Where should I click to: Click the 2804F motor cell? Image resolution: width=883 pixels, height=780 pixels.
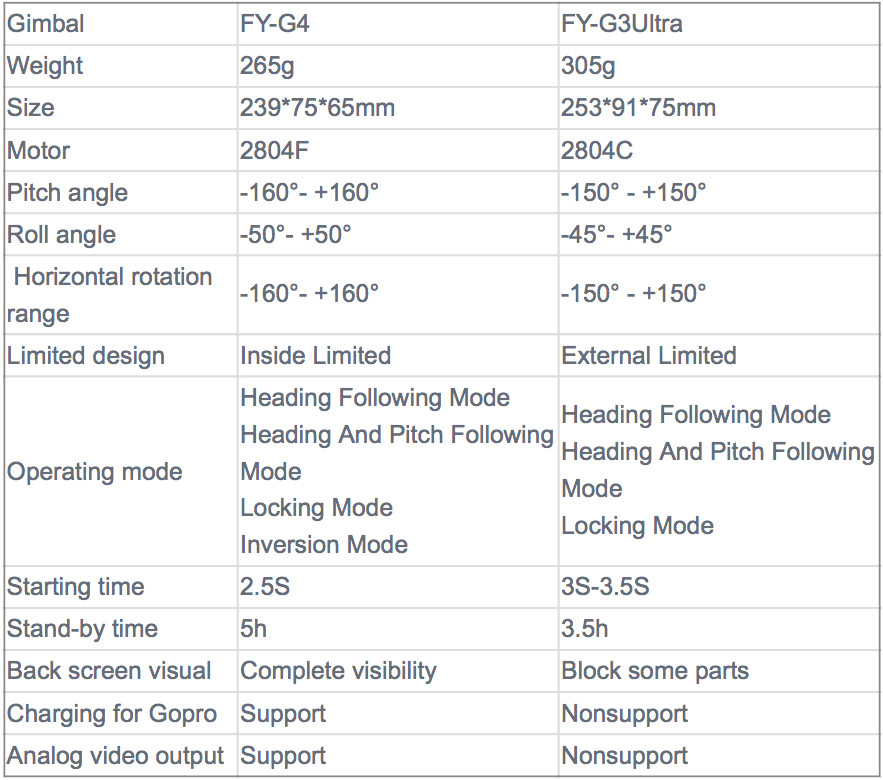click(x=276, y=151)
